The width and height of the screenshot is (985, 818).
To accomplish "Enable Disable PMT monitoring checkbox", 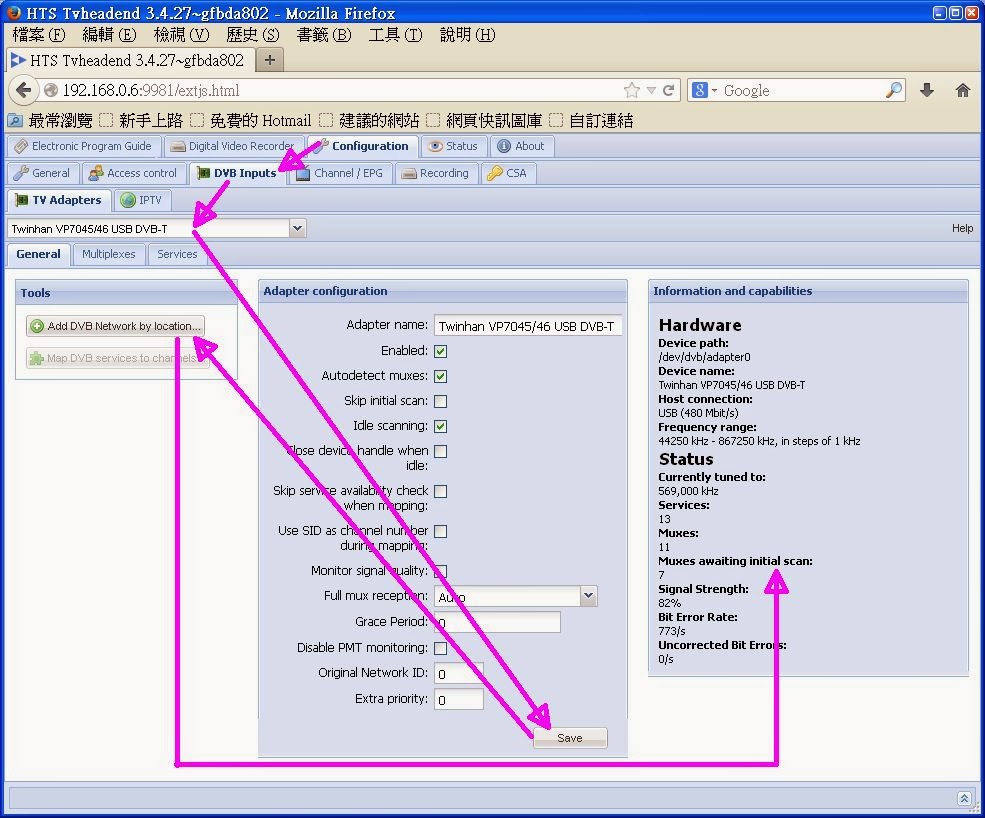I will 440,648.
